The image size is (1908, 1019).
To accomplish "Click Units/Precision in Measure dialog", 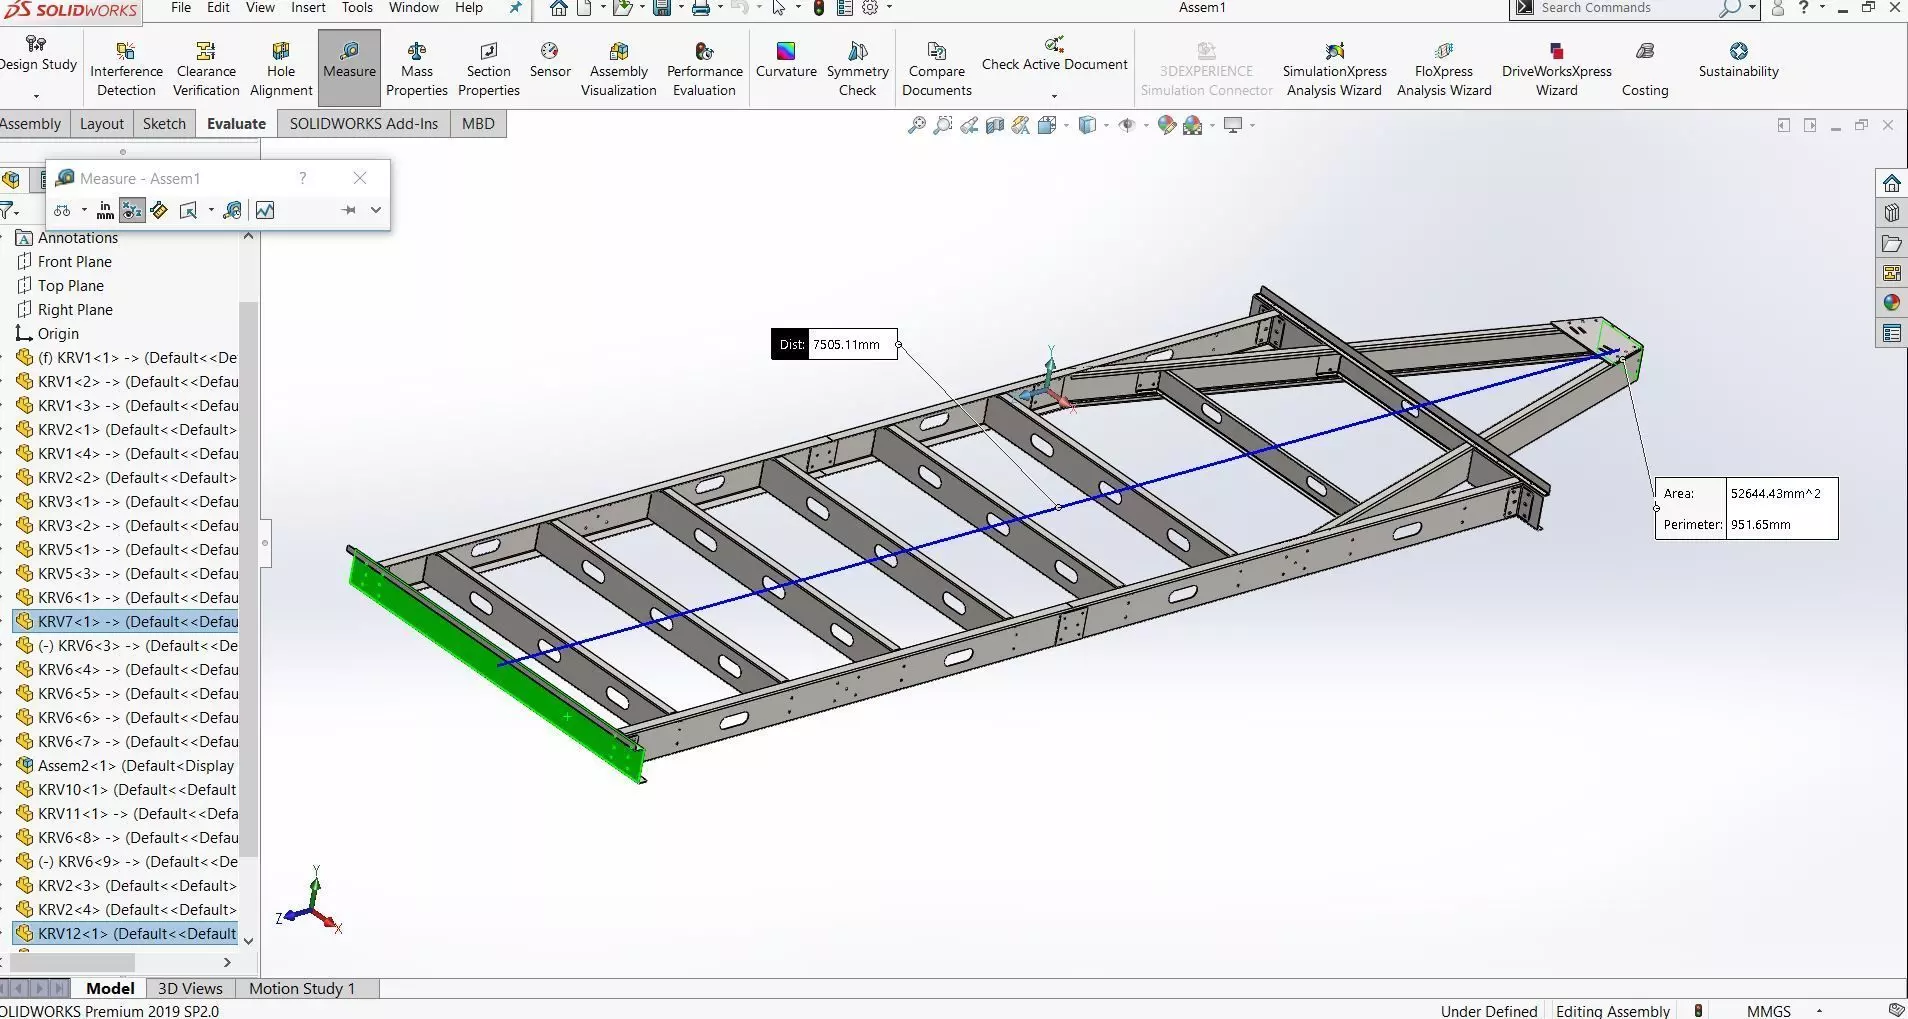I will [105, 210].
